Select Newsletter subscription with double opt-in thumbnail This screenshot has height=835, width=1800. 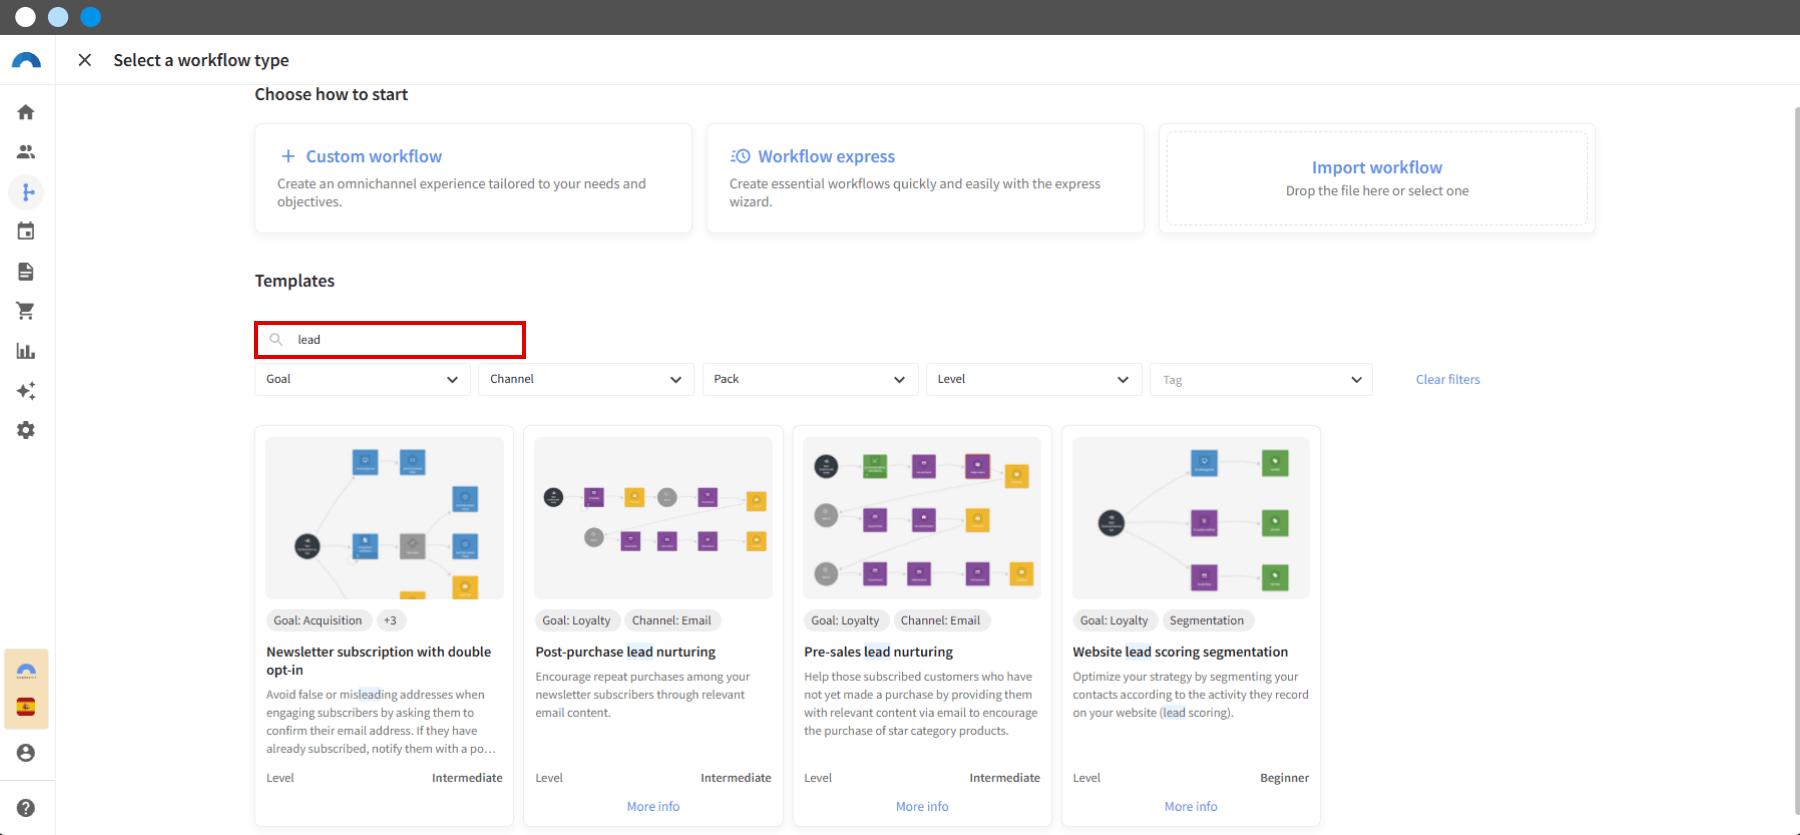coord(385,518)
